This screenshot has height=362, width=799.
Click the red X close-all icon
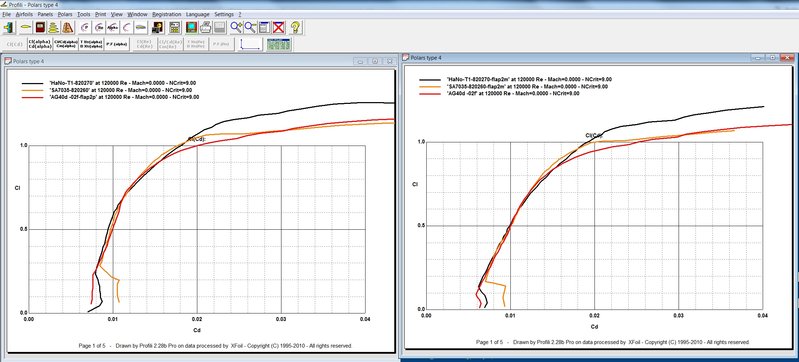click(x=278, y=27)
